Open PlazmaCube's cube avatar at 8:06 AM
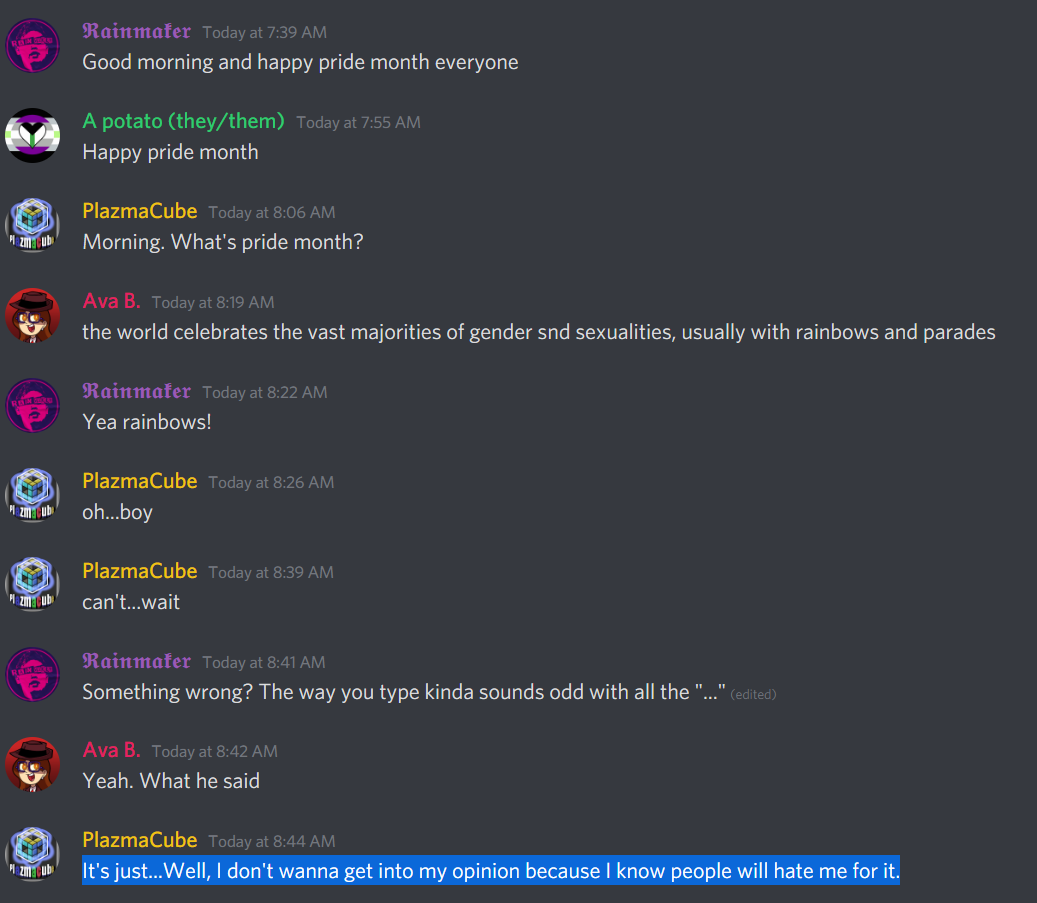This screenshot has width=1037, height=903. coord(32,226)
